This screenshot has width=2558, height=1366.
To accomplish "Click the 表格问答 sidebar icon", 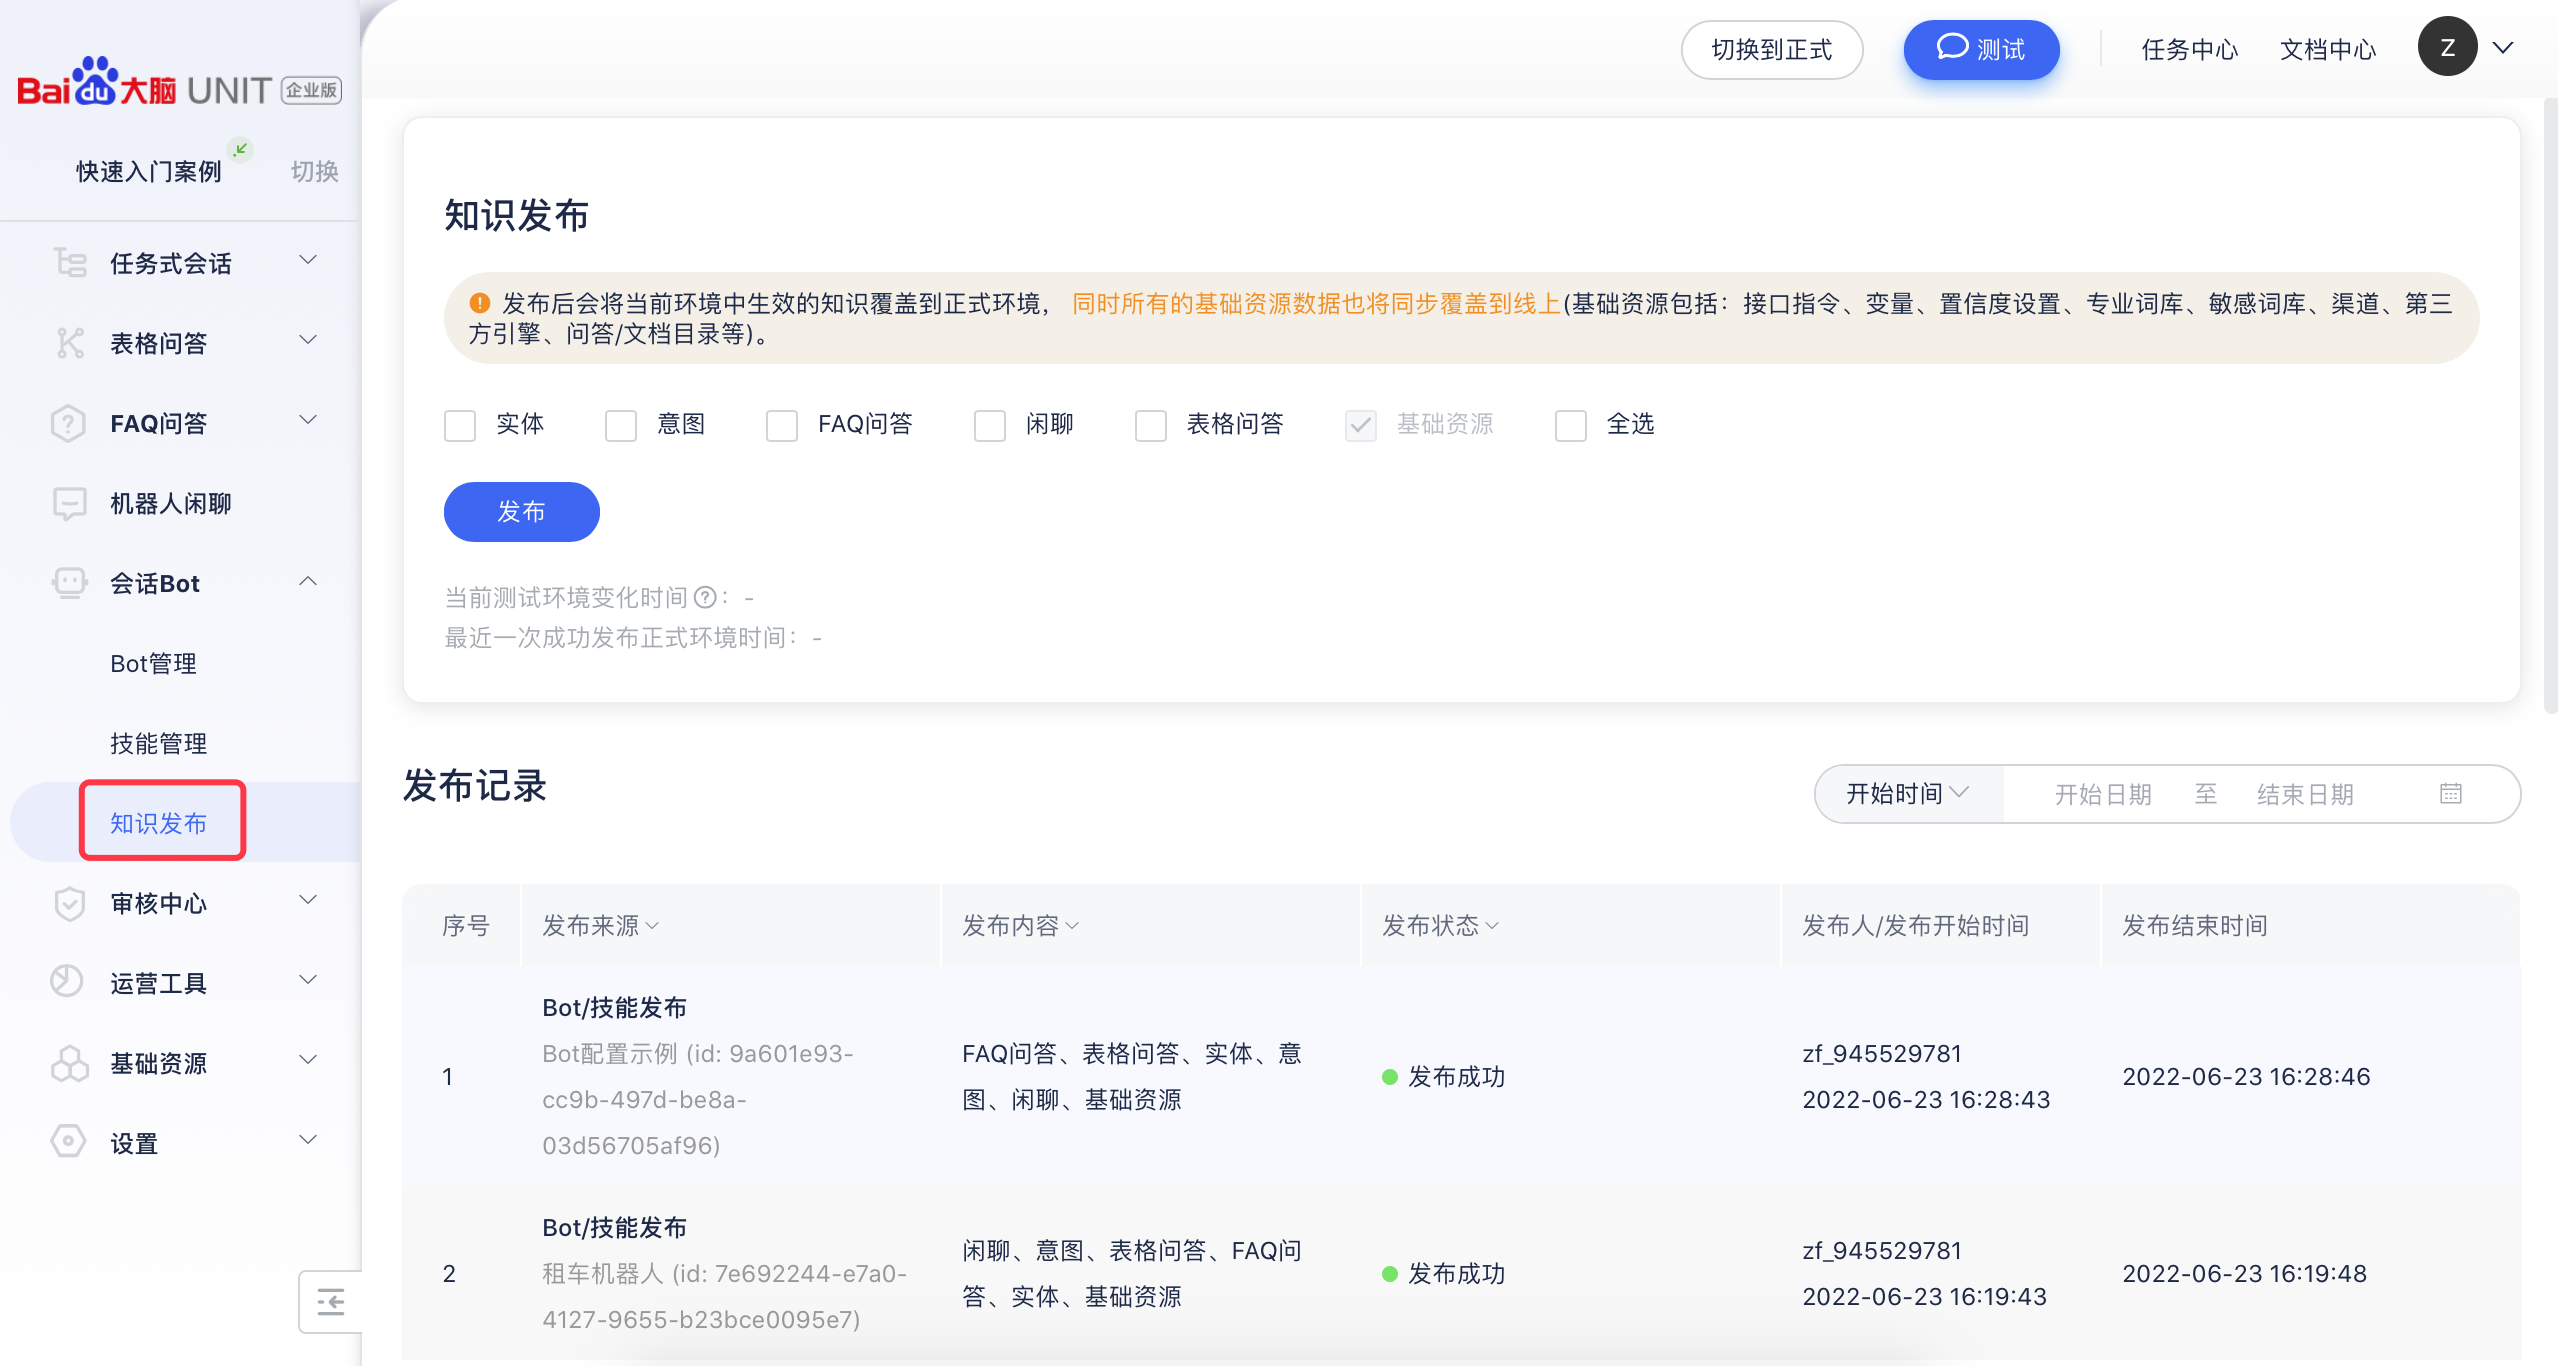I will tap(69, 343).
